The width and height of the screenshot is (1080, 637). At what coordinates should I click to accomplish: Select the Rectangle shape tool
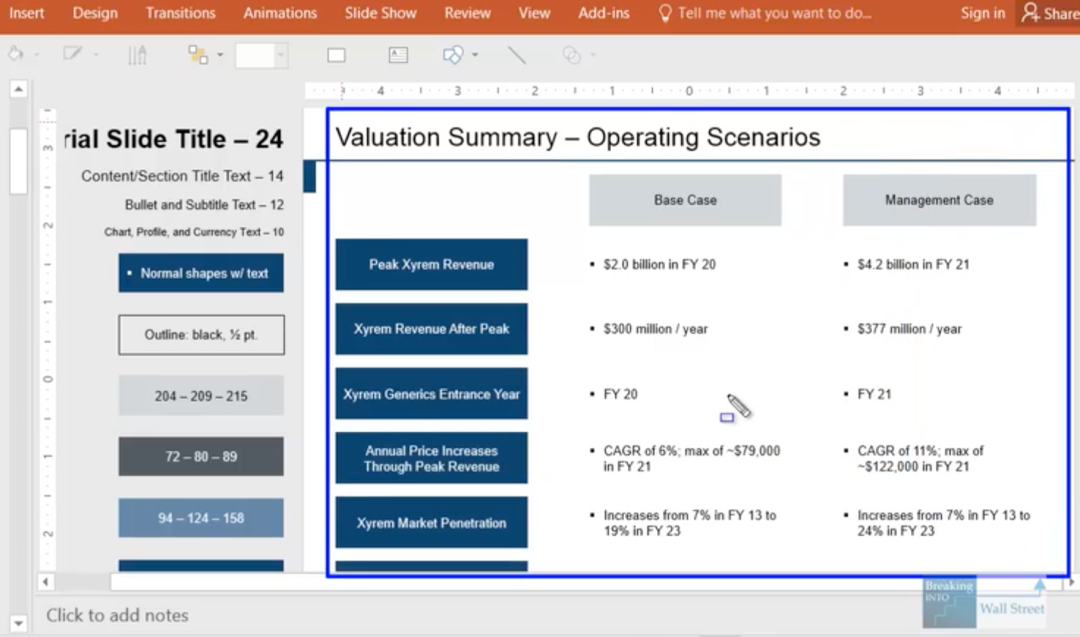click(336, 55)
